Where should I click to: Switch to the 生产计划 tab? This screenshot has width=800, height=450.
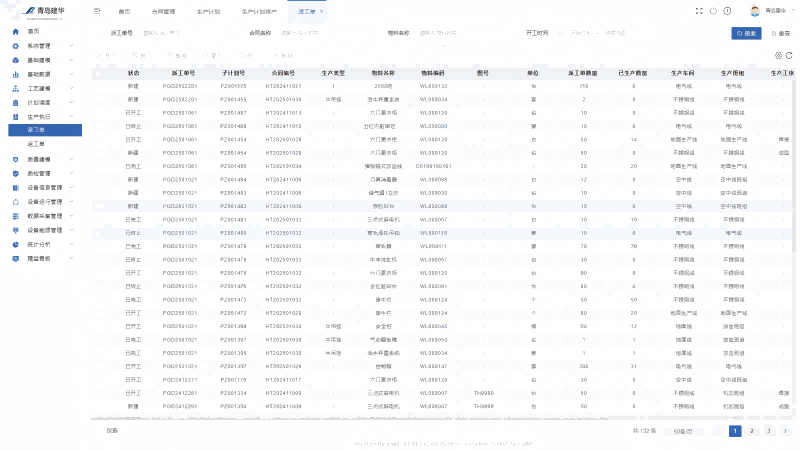[x=208, y=10]
